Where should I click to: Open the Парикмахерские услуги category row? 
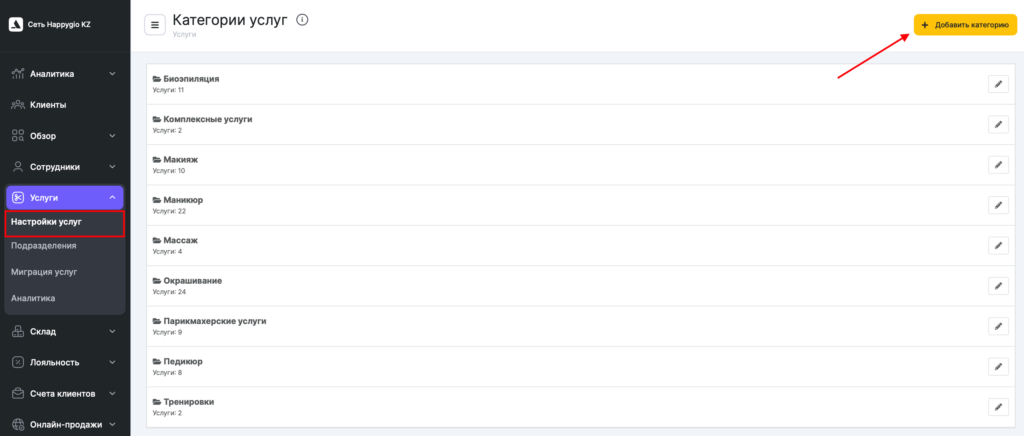point(214,321)
